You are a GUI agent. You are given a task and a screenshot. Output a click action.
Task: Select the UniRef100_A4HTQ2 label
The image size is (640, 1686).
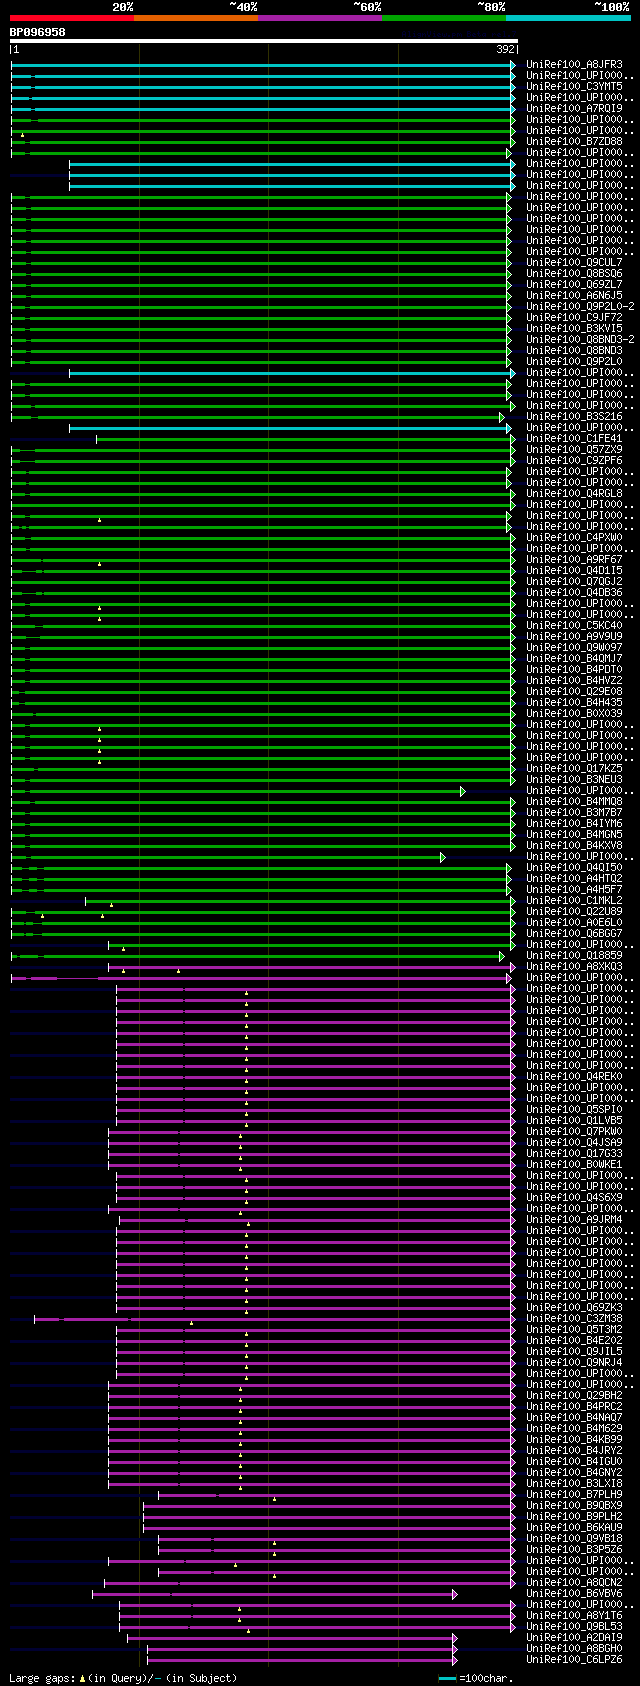pyautogui.click(x=574, y=879)
